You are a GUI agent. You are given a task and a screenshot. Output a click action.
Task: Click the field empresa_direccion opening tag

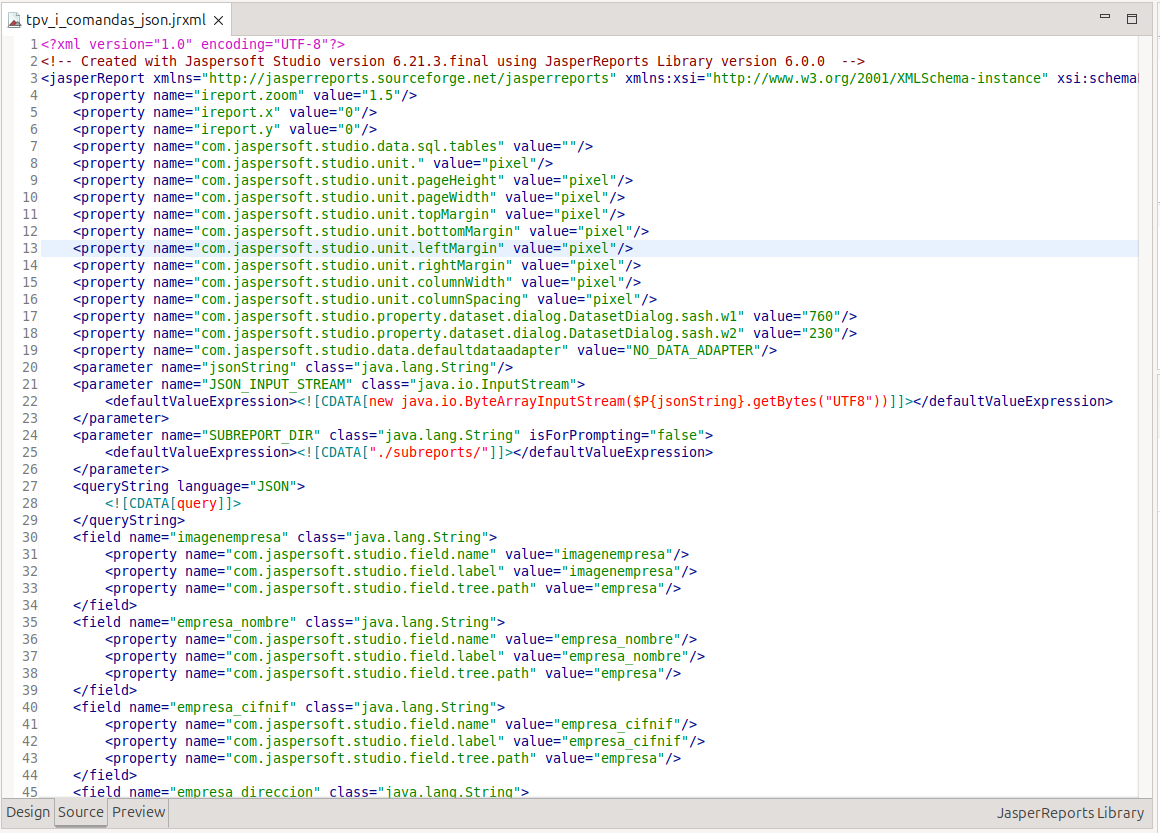[300, 792]
